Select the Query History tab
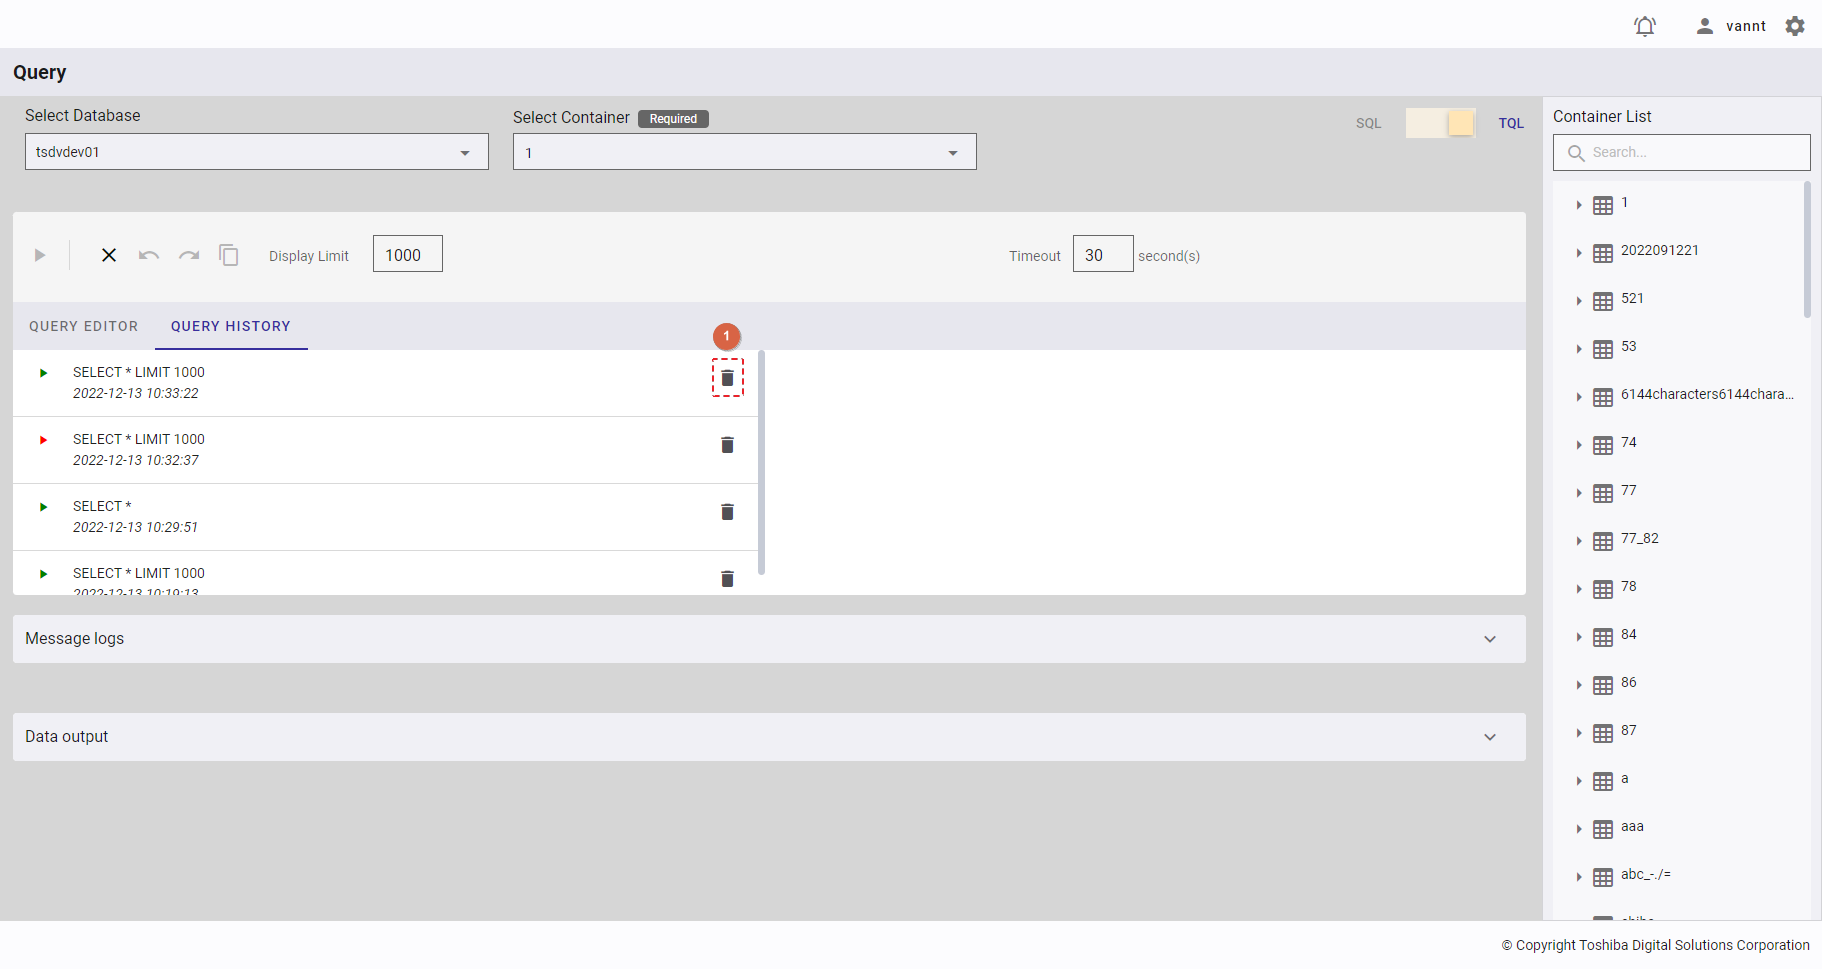 click(230, 326)
